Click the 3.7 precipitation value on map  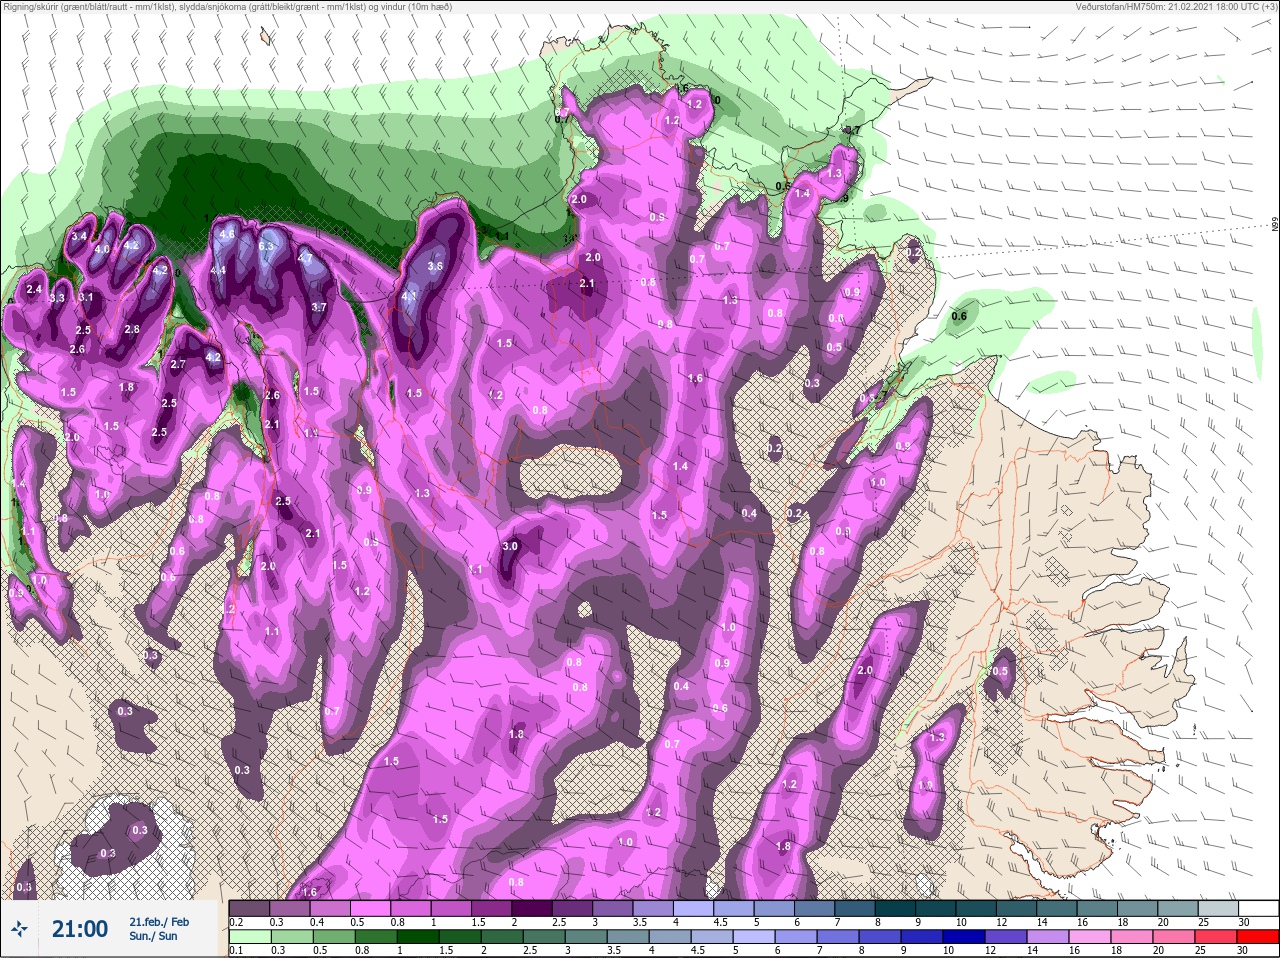[x=319, y=307]
